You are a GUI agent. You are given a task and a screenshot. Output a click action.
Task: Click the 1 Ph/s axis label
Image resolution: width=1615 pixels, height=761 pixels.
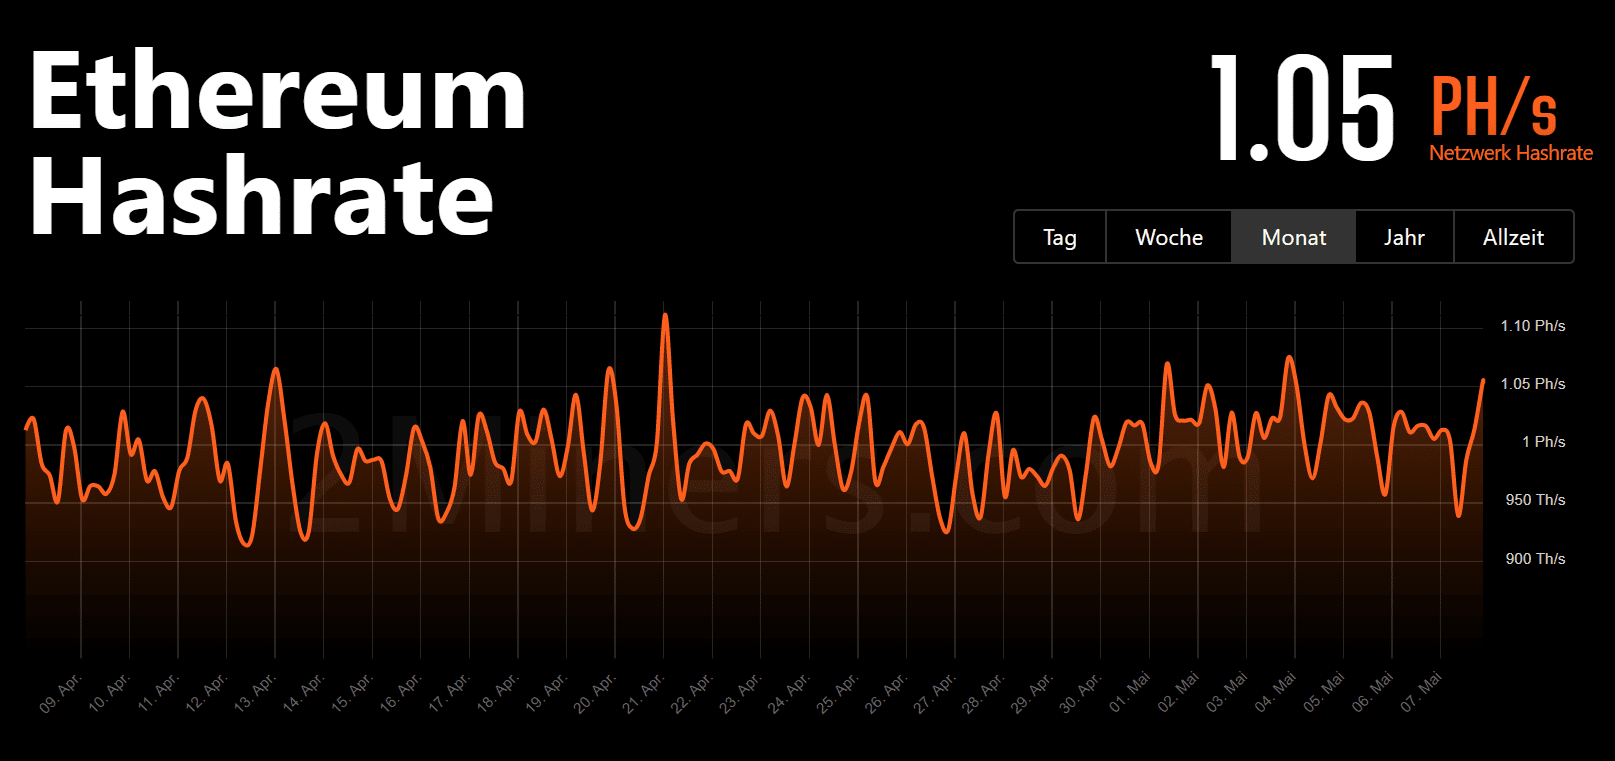[x=1543, y=442]
